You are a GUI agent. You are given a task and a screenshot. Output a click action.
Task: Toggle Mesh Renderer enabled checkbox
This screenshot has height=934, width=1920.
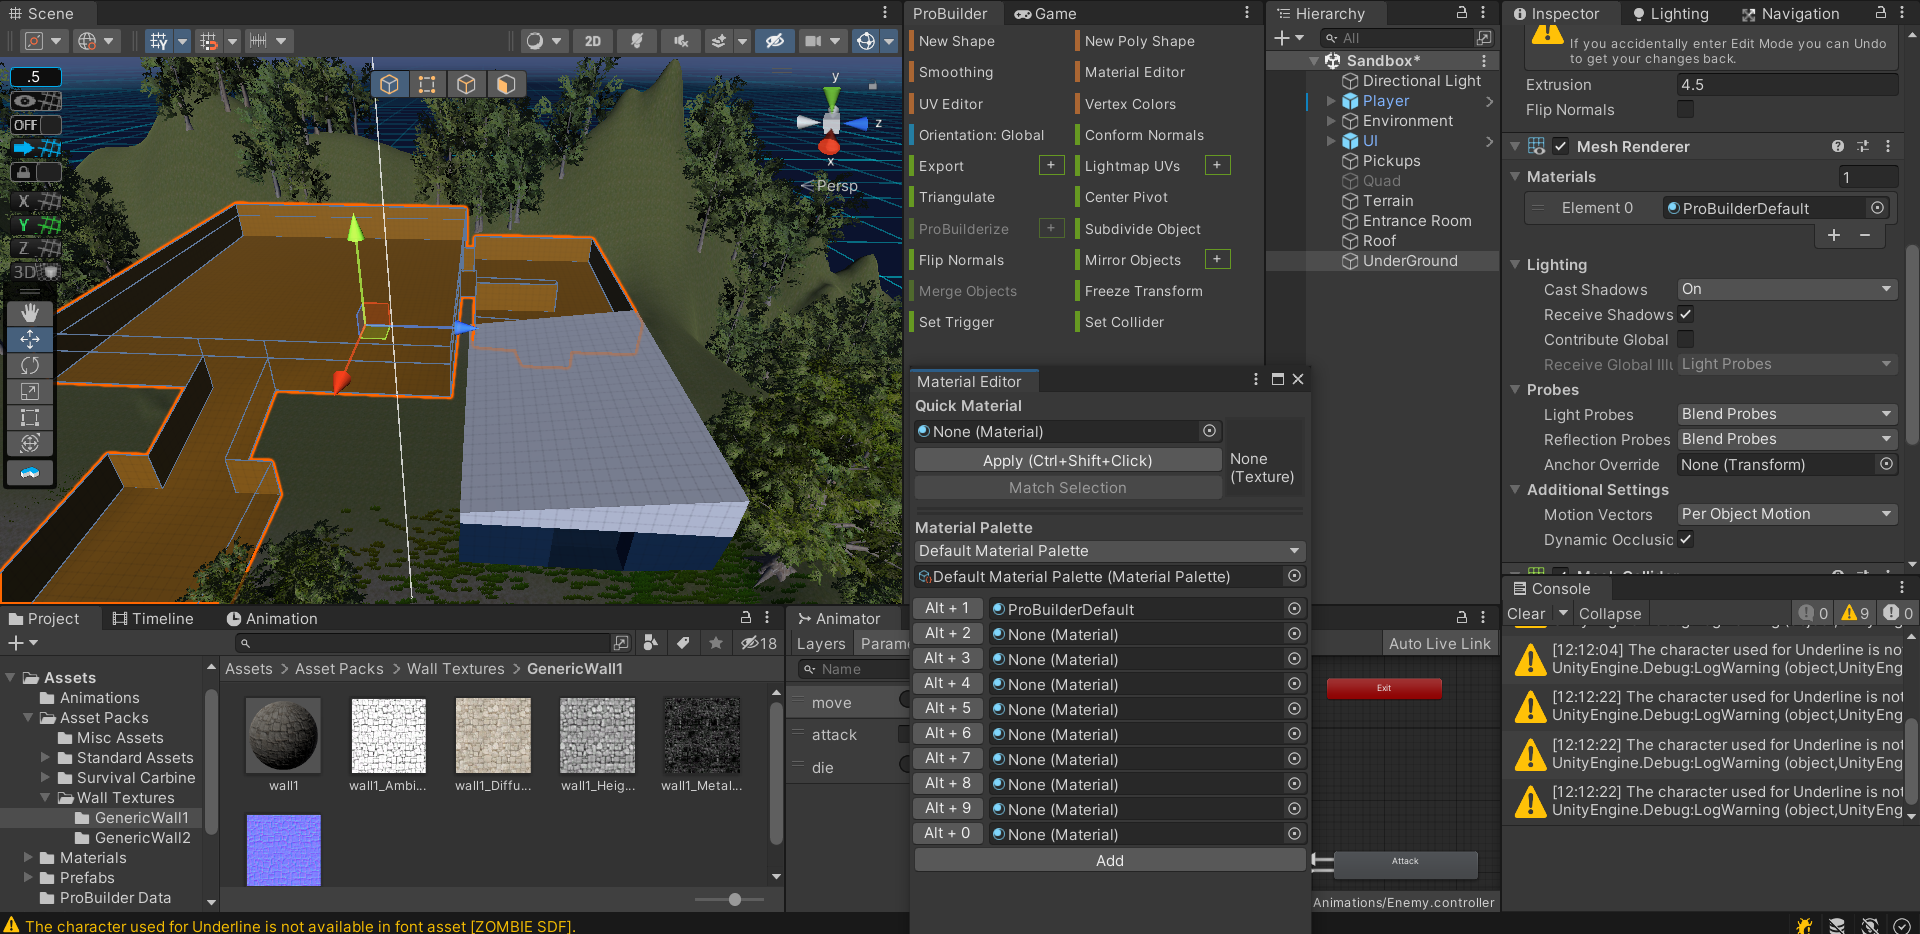[x=1561, y=146]
